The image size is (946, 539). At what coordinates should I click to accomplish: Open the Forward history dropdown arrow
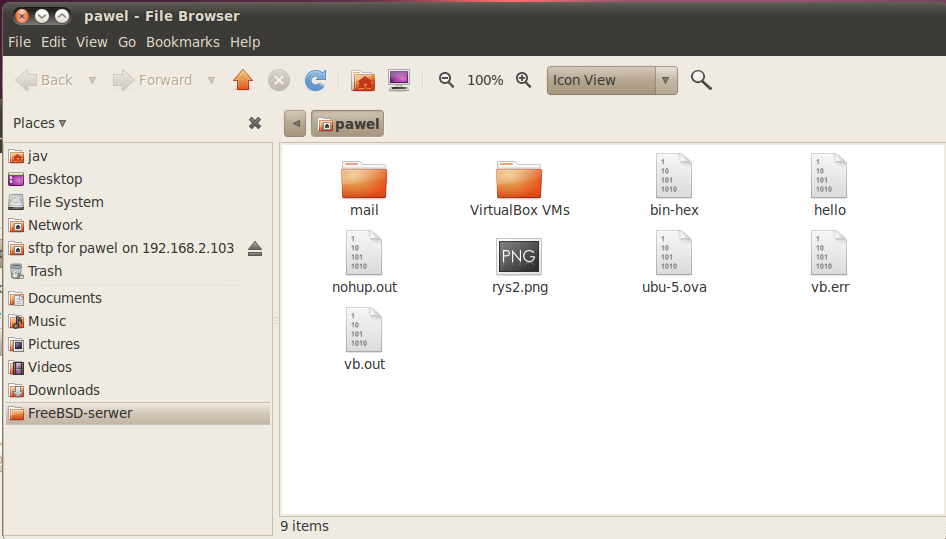[x=211, y=80]
